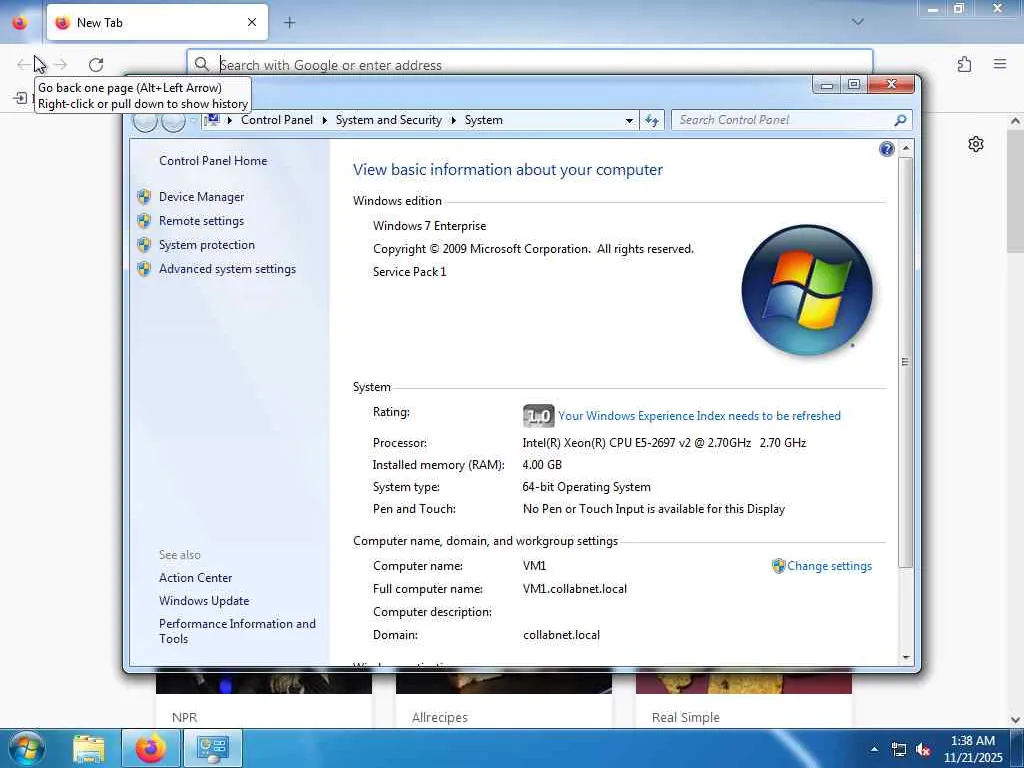Open Firefox extensions puzzle icon
This screenshot has width=1024, height=768.
[x=964, y=65]
